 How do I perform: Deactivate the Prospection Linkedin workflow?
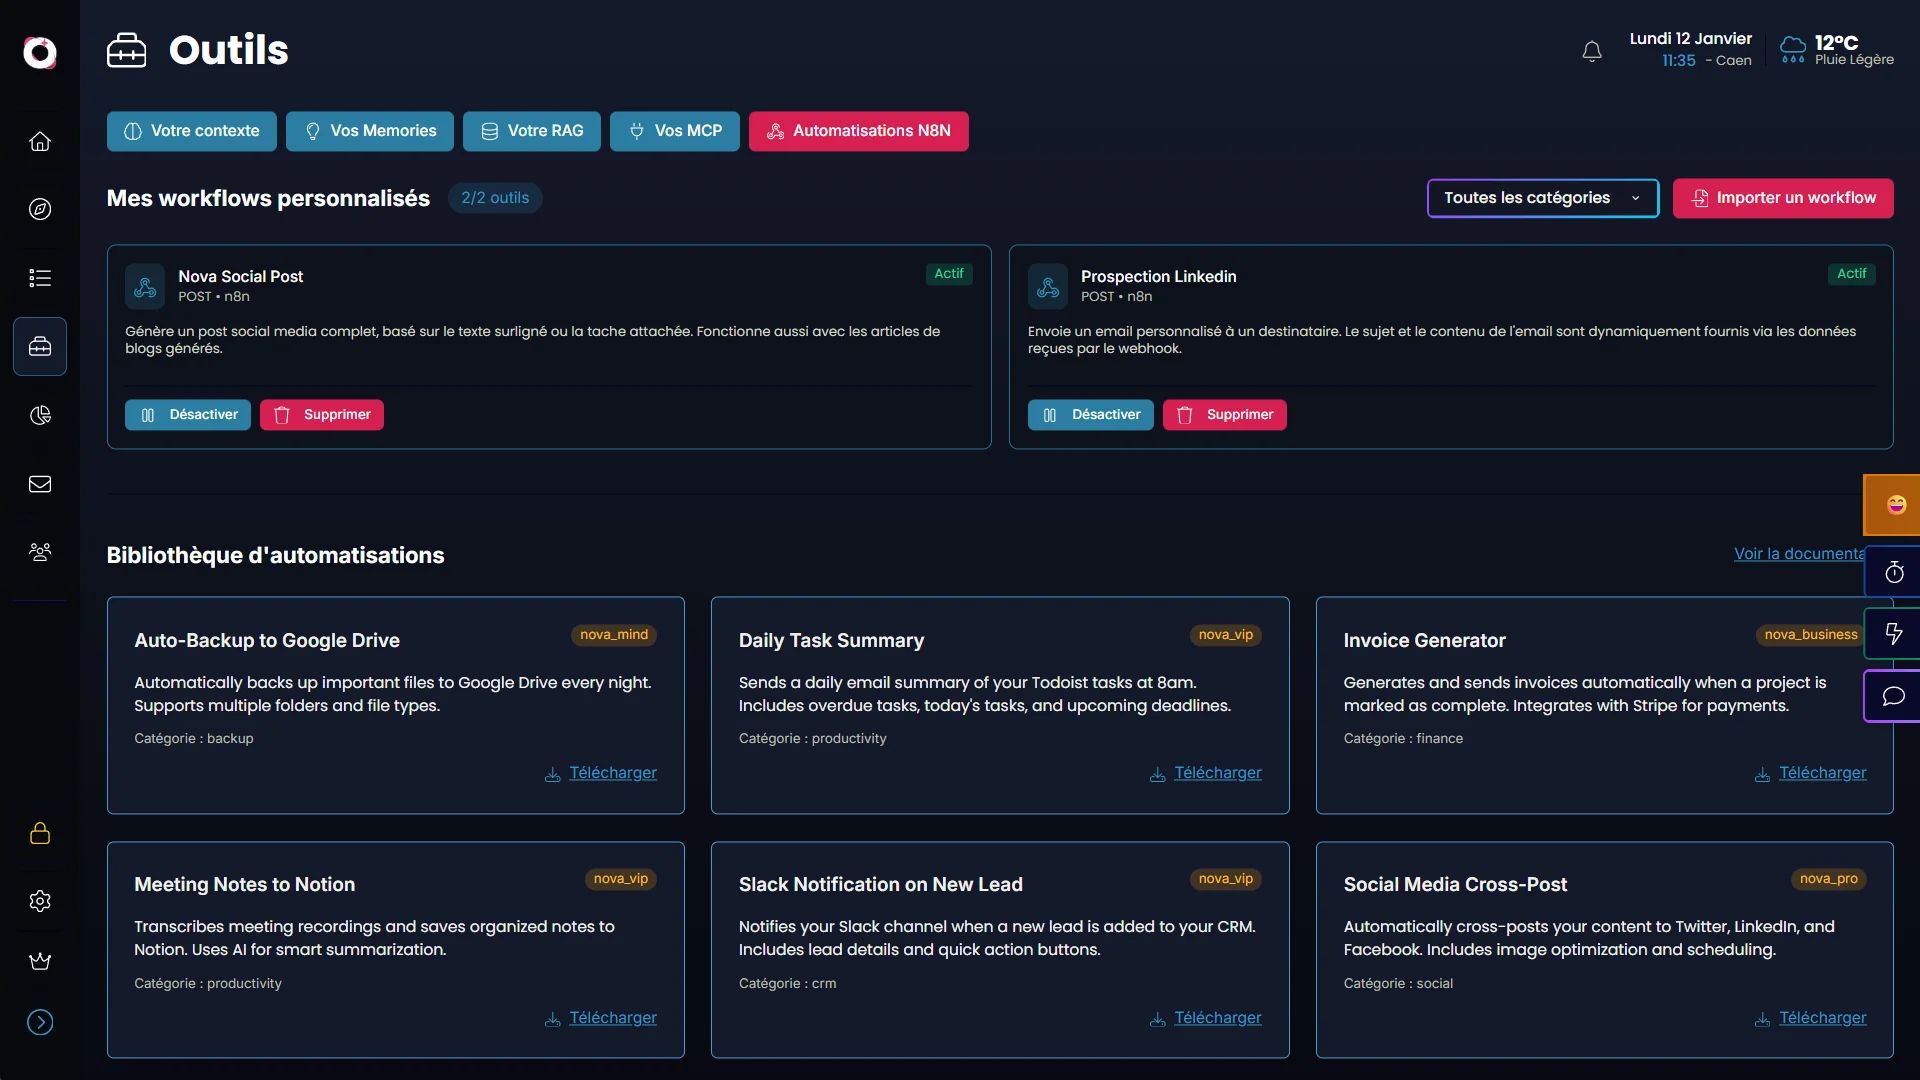(x=1090, y=415)
